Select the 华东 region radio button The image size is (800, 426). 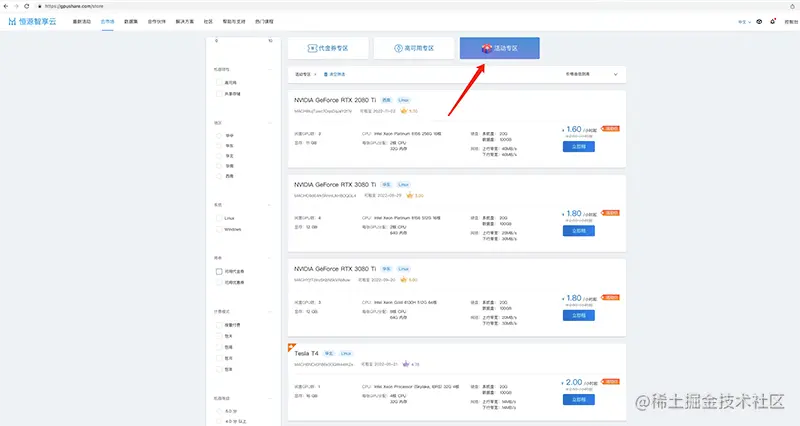(x=219, y=146)
